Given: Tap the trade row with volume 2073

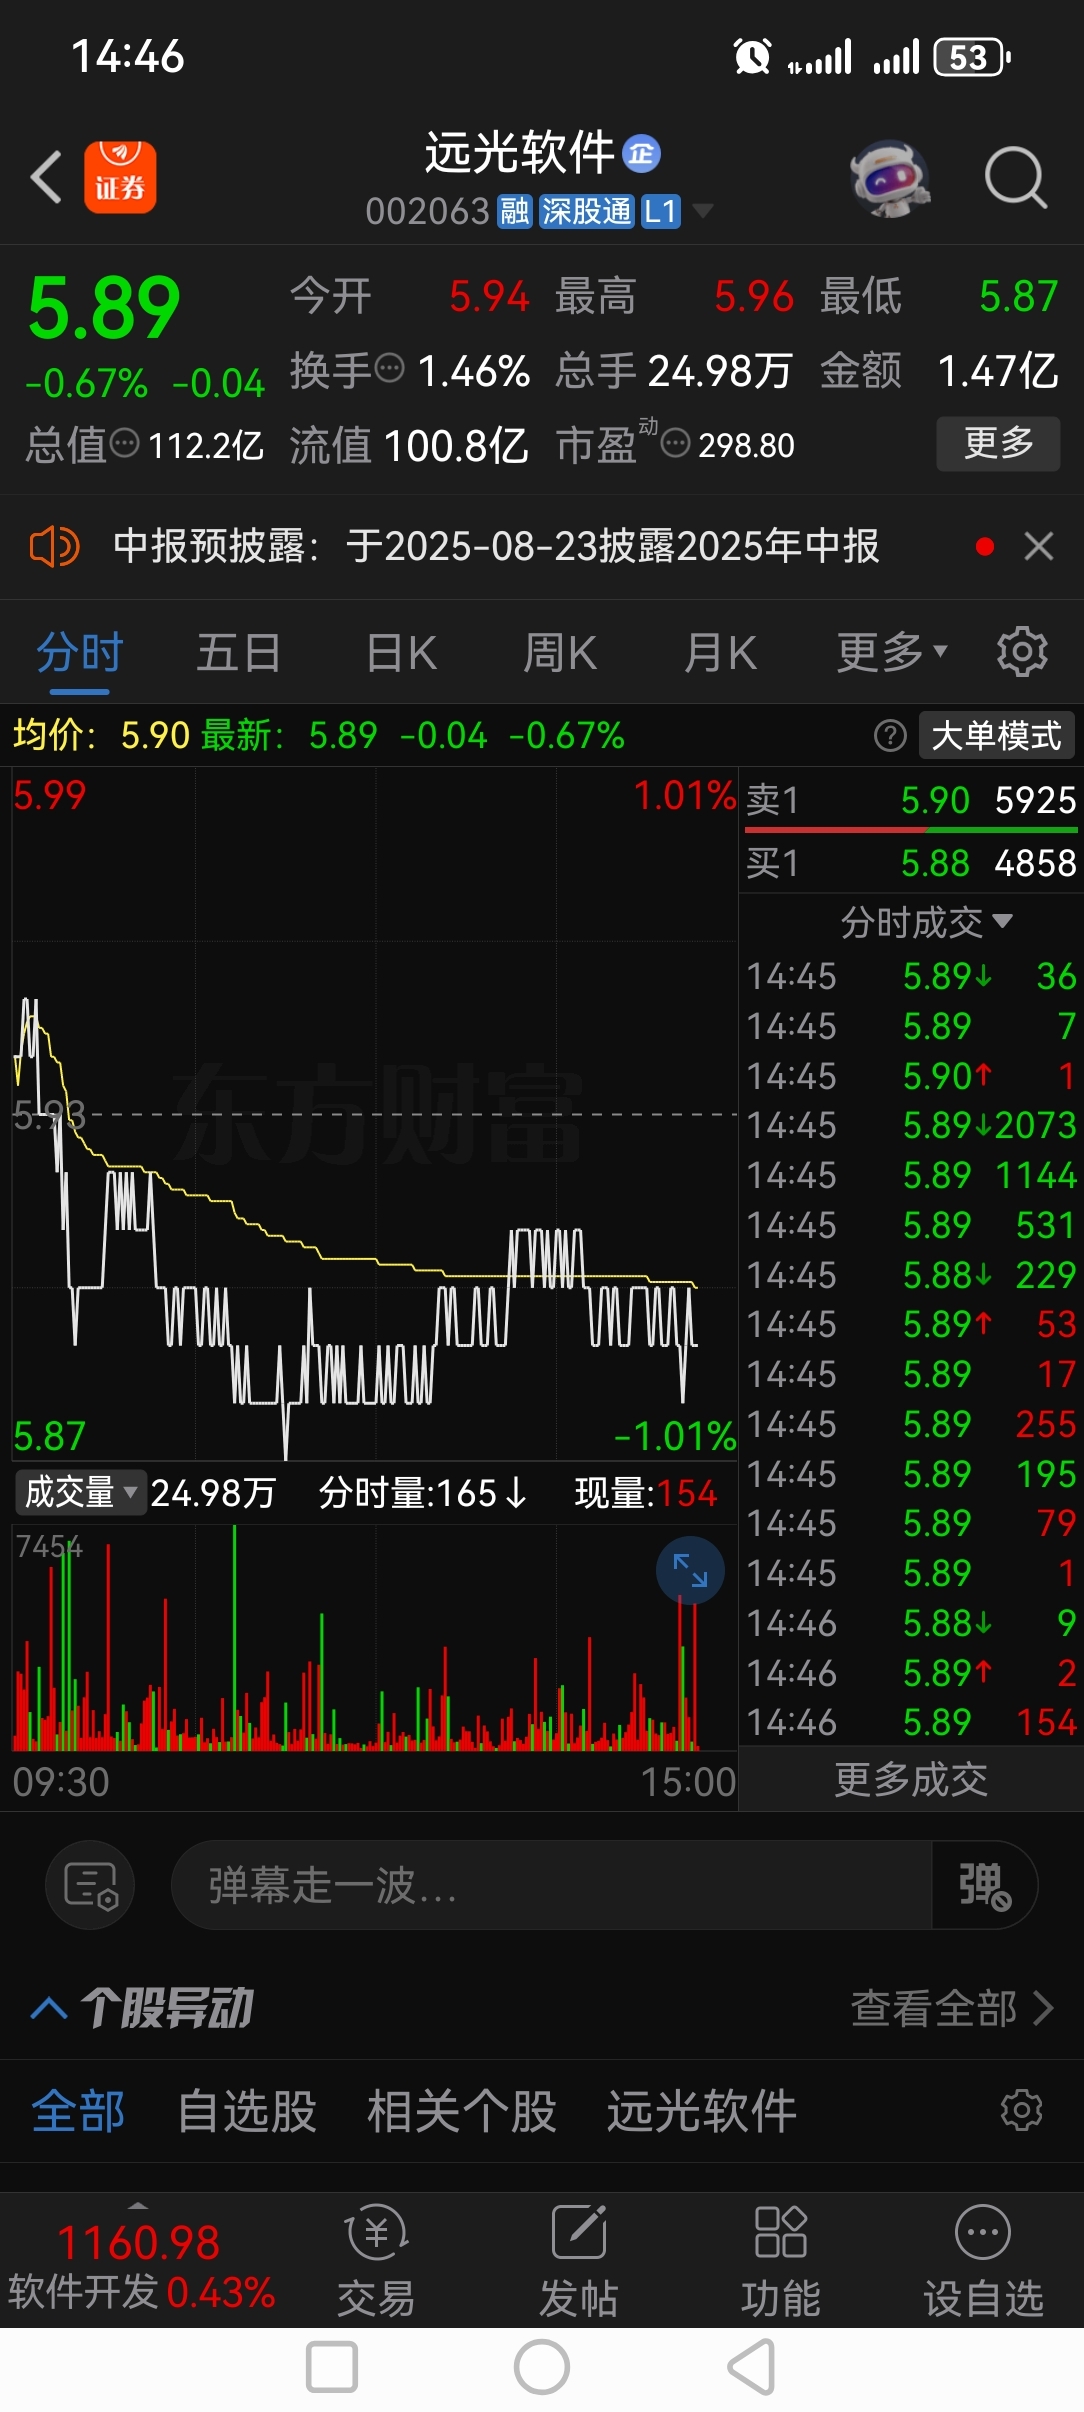Looking at the screenshot, I should [911, 1126].
